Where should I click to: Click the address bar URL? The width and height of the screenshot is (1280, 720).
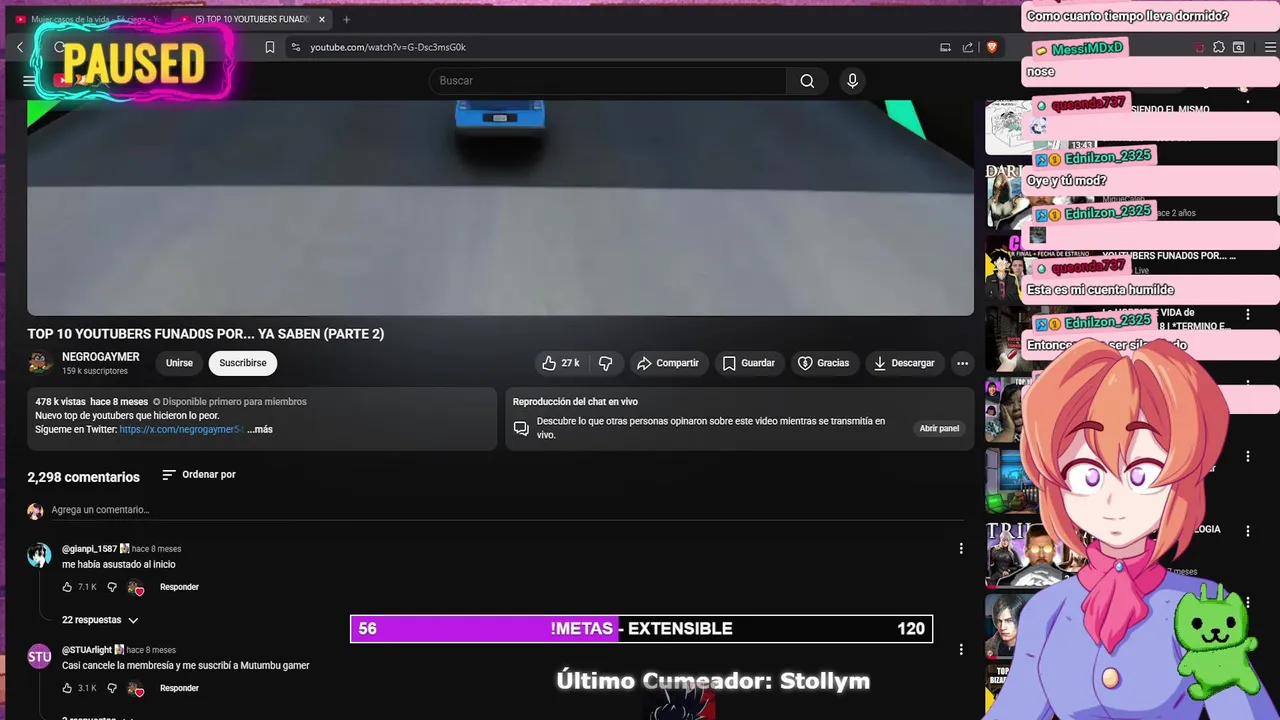[x=388, y=47]
